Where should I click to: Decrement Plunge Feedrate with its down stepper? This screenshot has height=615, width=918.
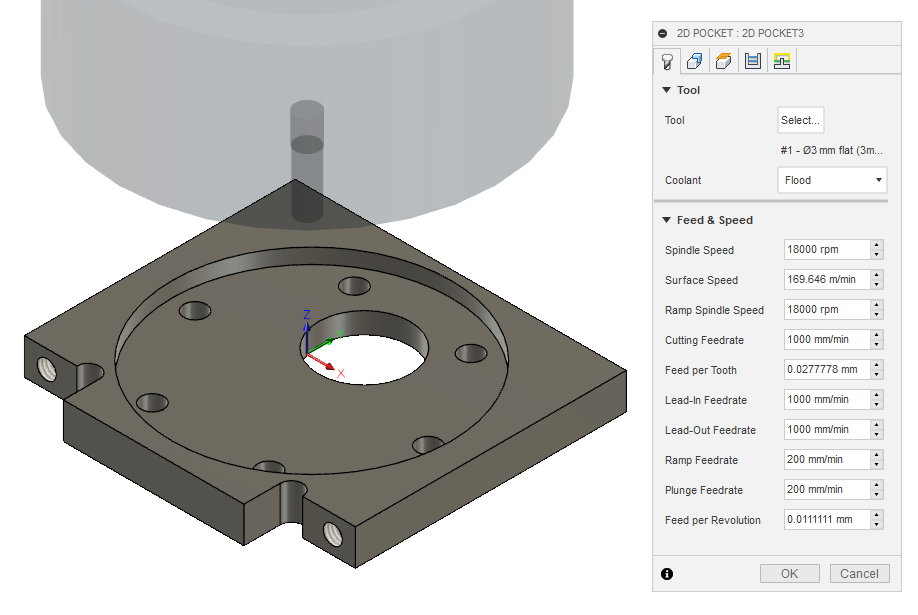[x=876, y=493]
